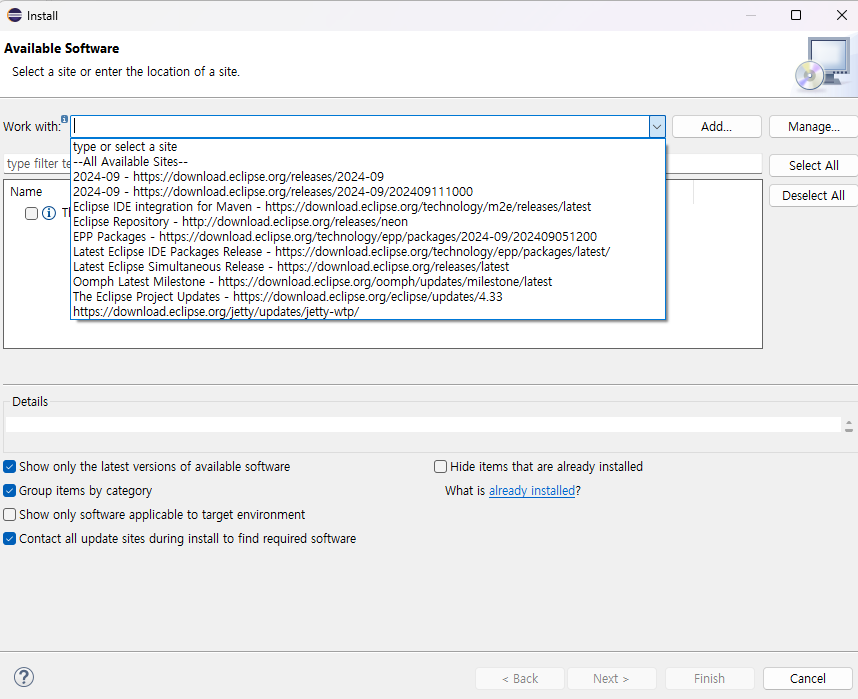The image size is (858, 699).
Task: Choose The Eclipse Project Updates 4.33
Action: coord(368,297)
